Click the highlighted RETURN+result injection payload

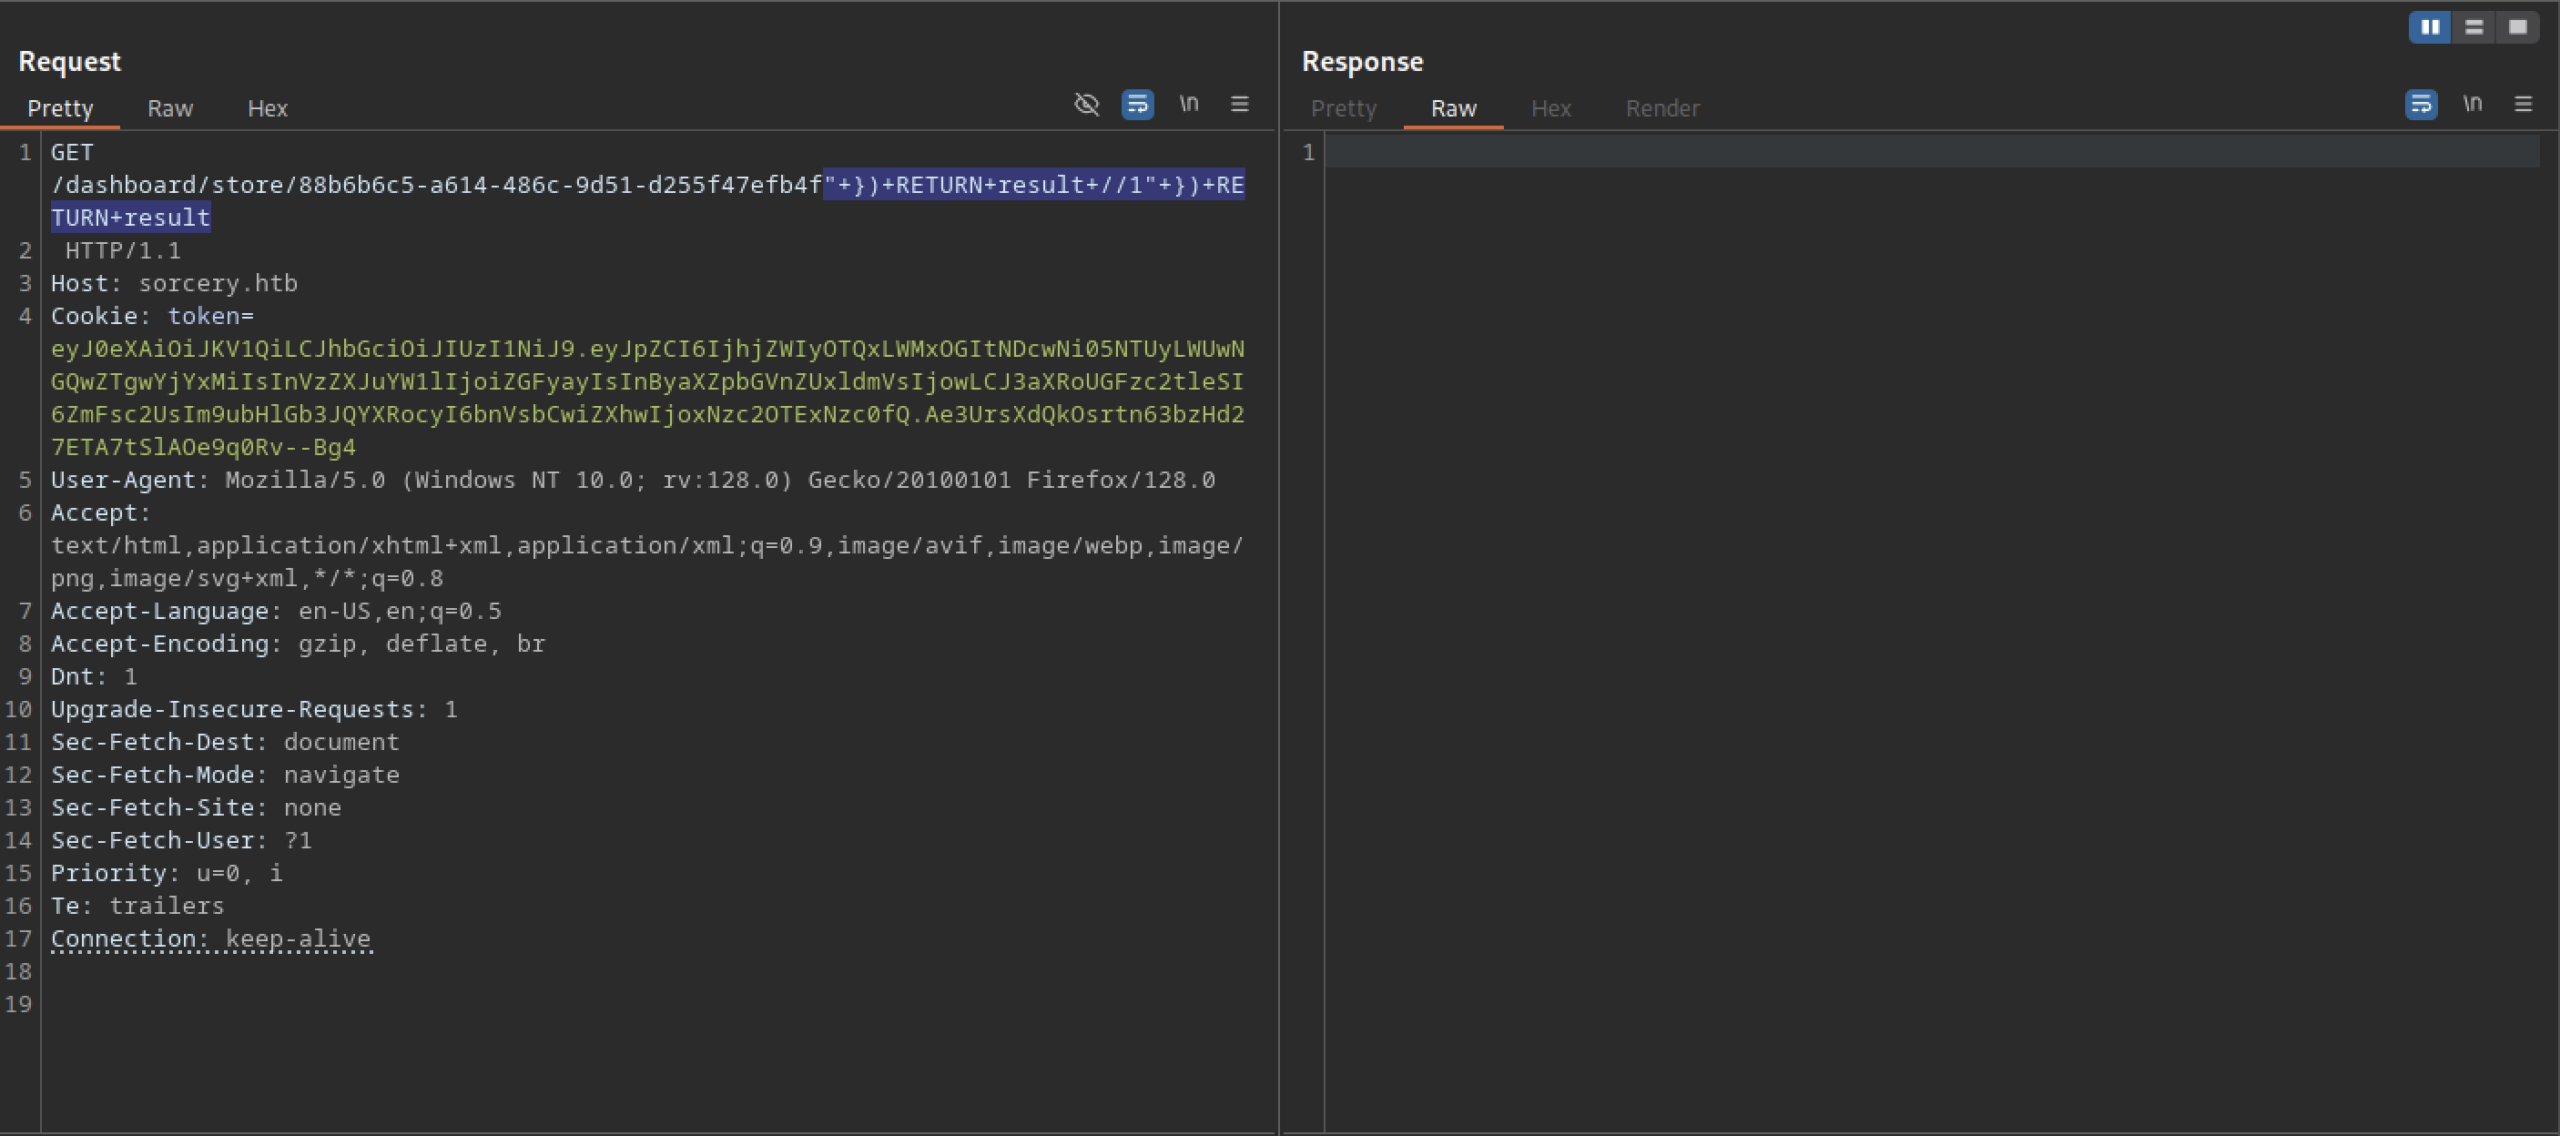point(1033,186)
